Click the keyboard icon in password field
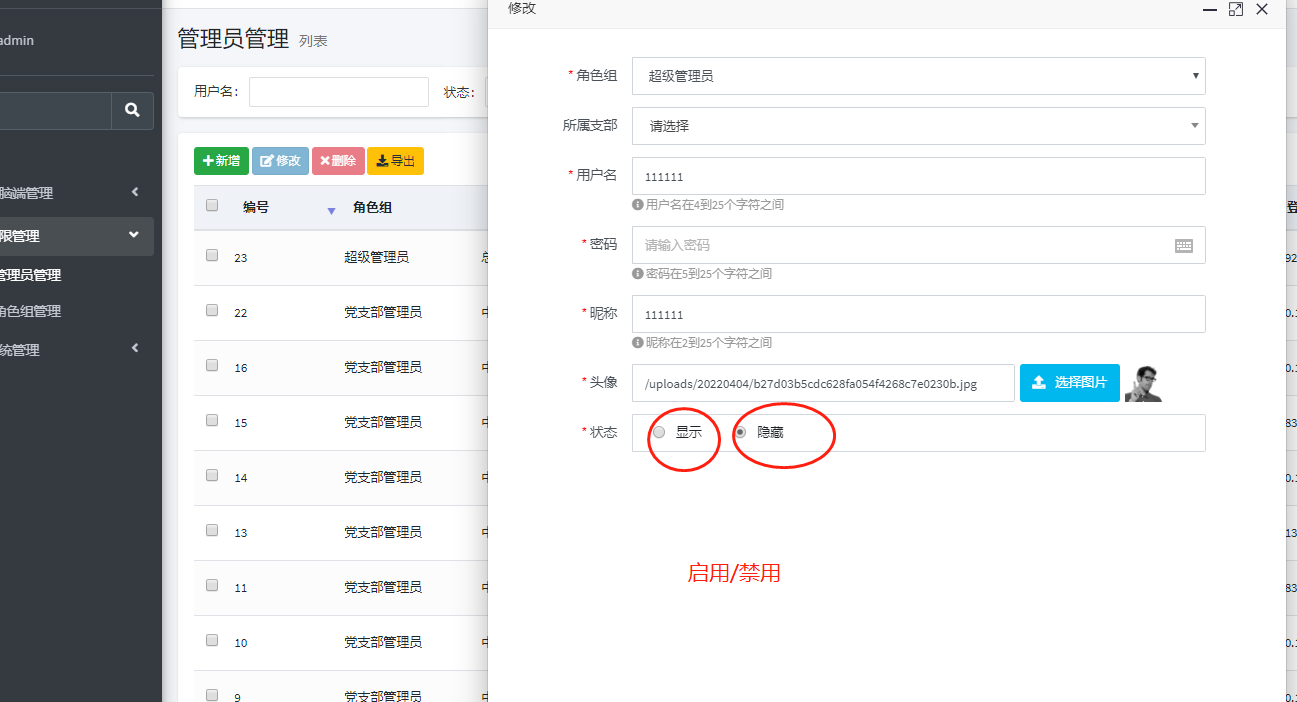 tap(1184, 246)
